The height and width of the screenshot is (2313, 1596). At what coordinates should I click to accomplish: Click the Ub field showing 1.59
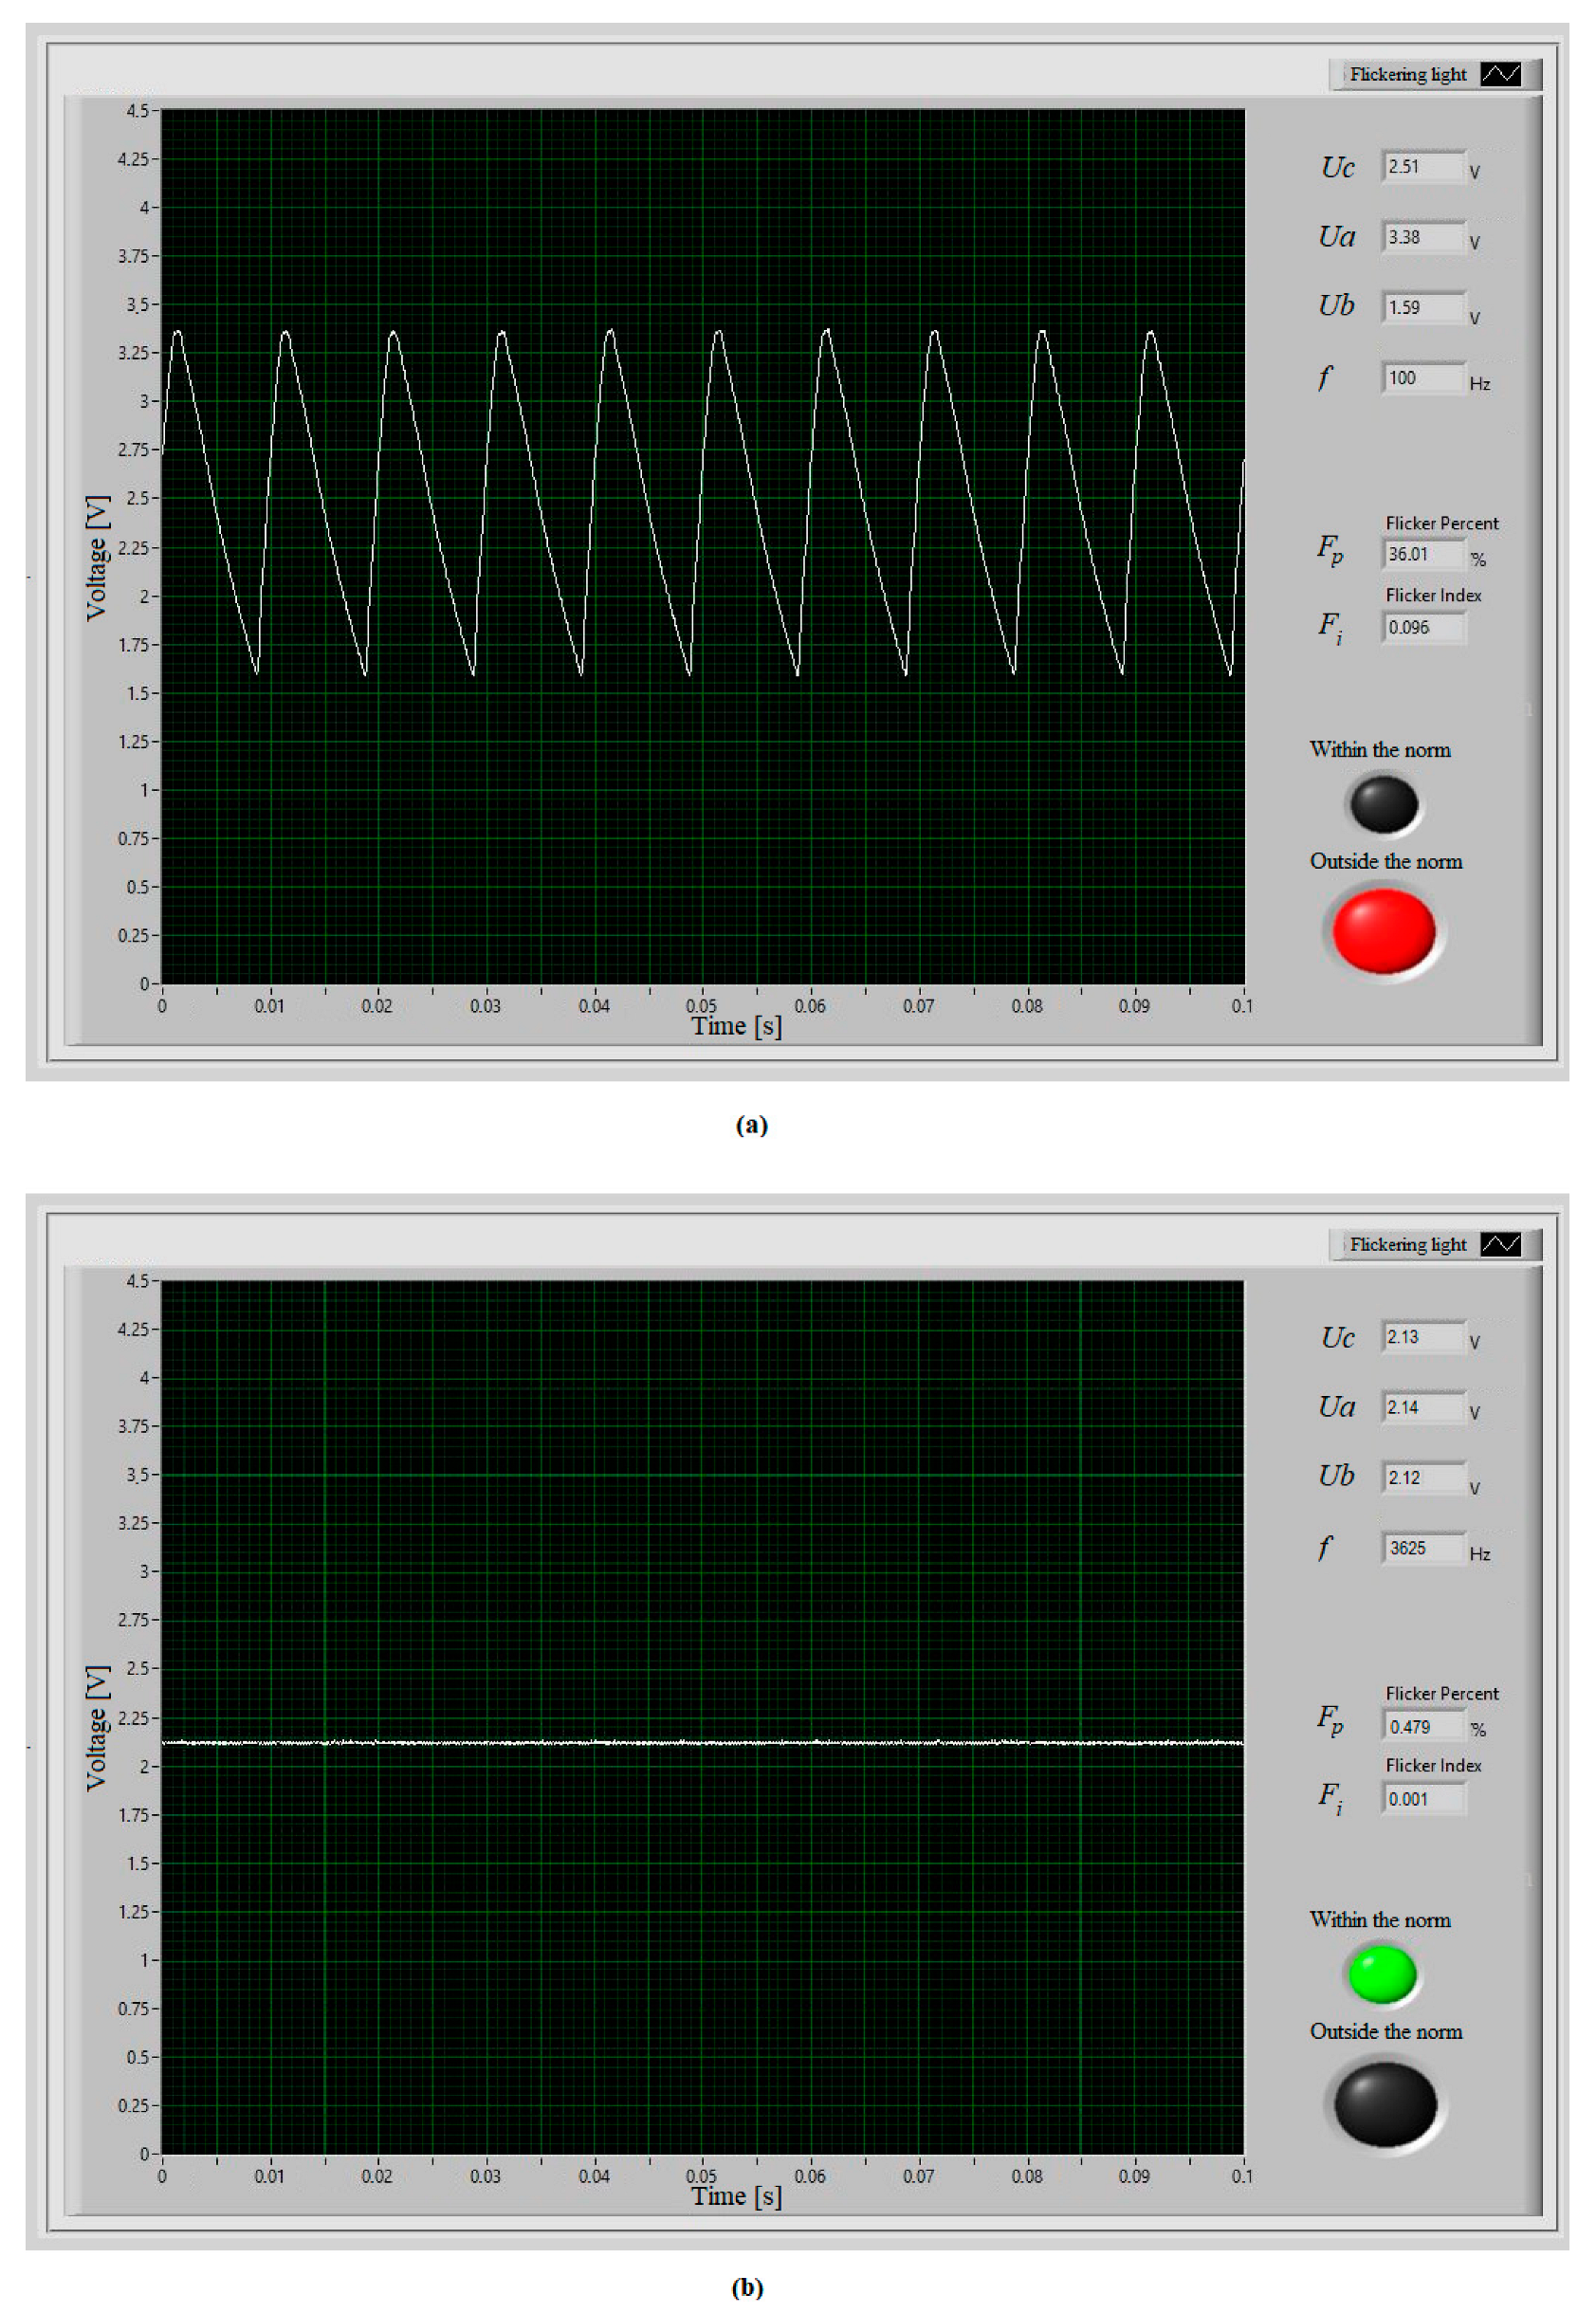coord(1423,308)
